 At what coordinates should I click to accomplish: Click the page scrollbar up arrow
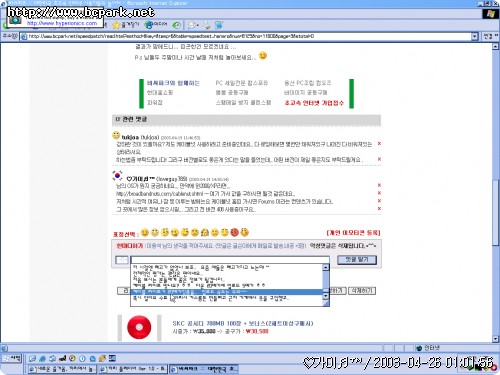pos(495,46)
